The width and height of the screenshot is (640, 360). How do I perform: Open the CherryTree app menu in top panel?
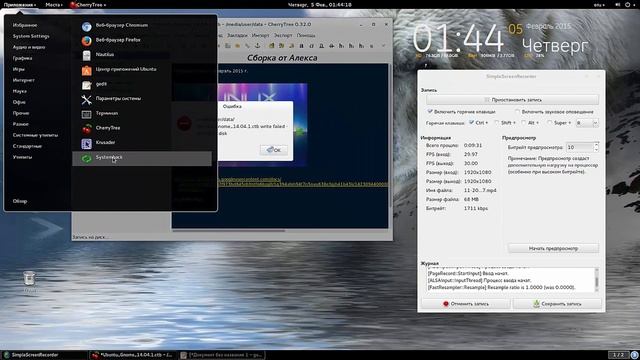[x=88, y=5]
